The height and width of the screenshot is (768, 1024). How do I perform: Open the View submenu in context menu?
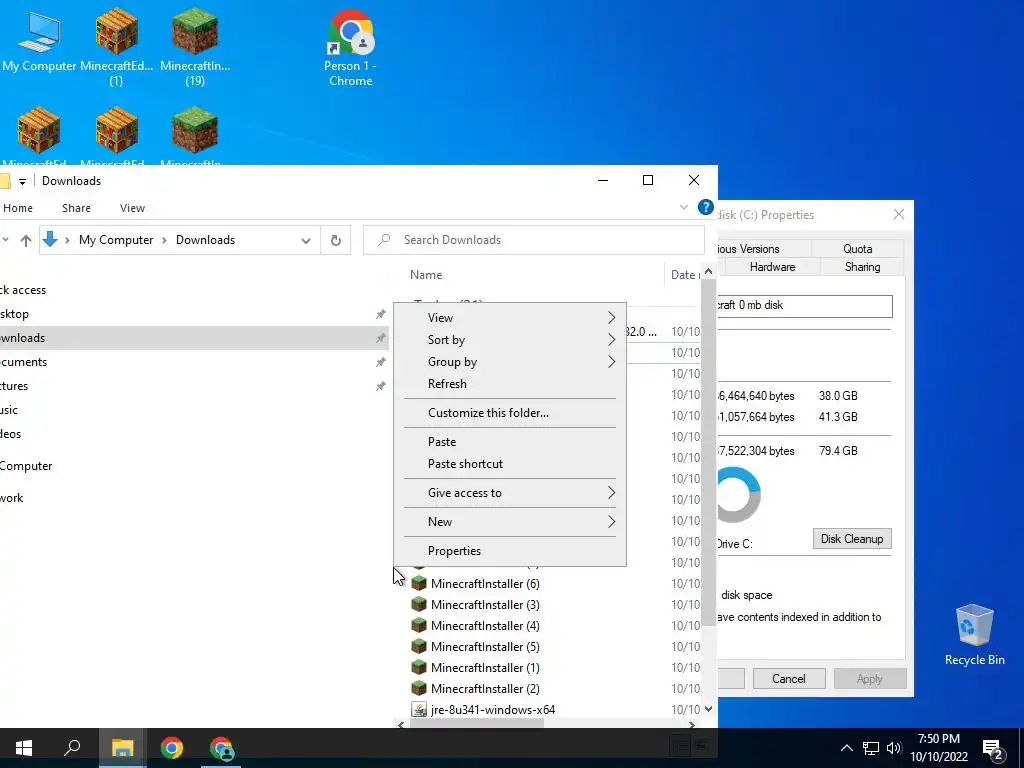[510, 317]
